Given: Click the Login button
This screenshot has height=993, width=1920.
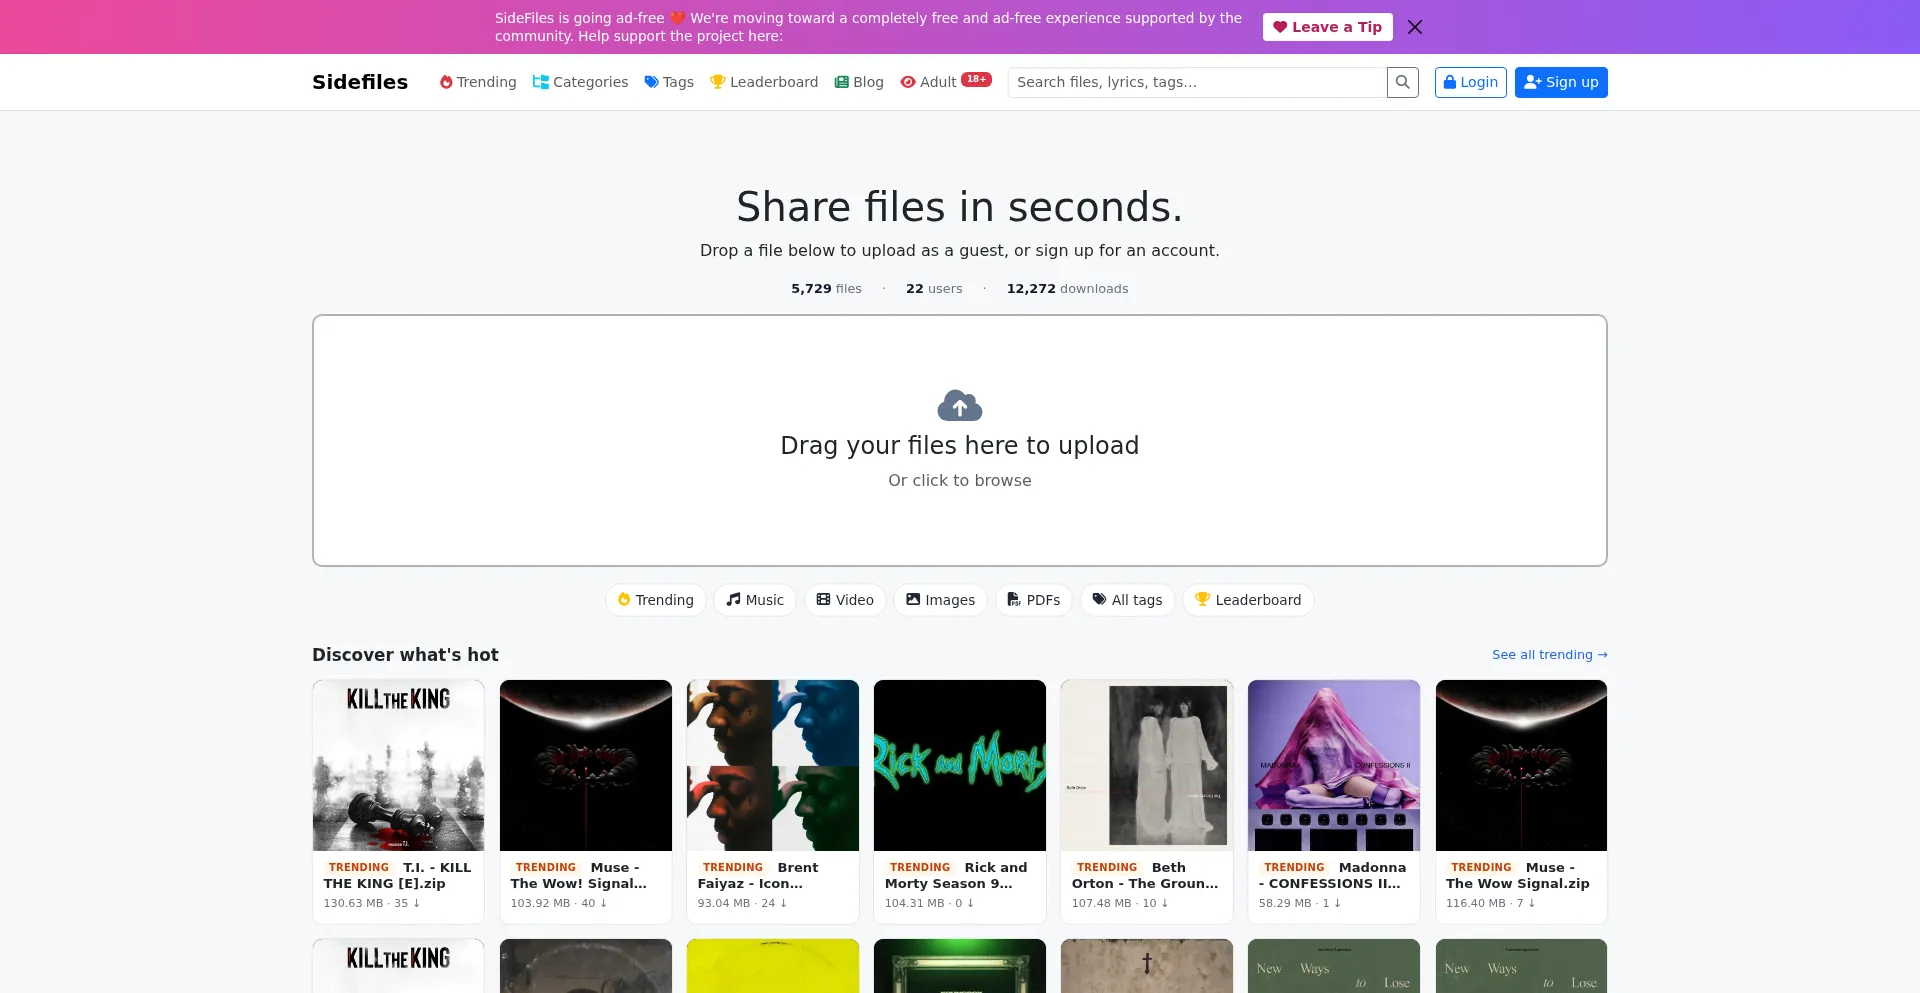Looking at the screenshot, I should click(1470, 82).
